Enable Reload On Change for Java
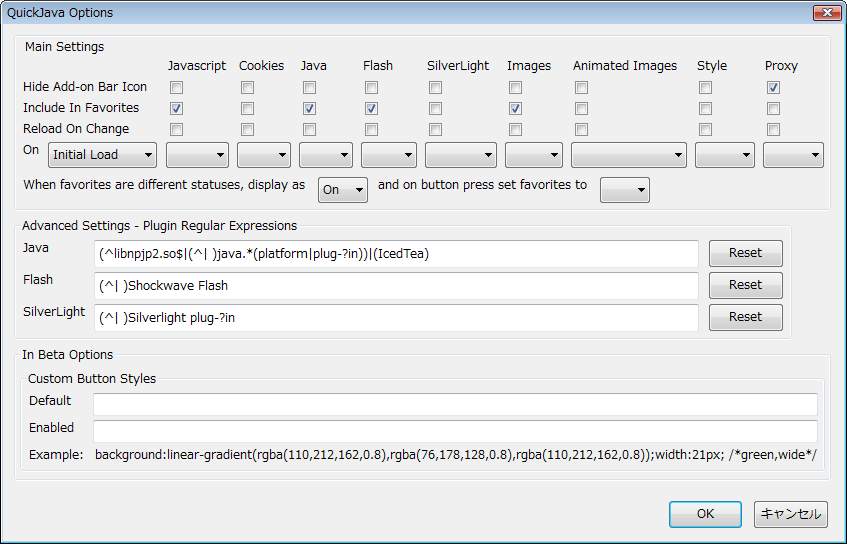Viewport: 847px width, 544px height. pyautogui.click(x=309, y=130)
